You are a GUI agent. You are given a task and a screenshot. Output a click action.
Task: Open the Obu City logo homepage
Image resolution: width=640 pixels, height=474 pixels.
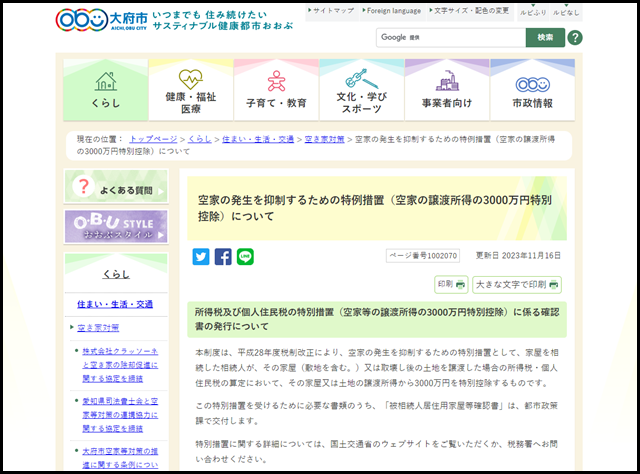[101, 20]
